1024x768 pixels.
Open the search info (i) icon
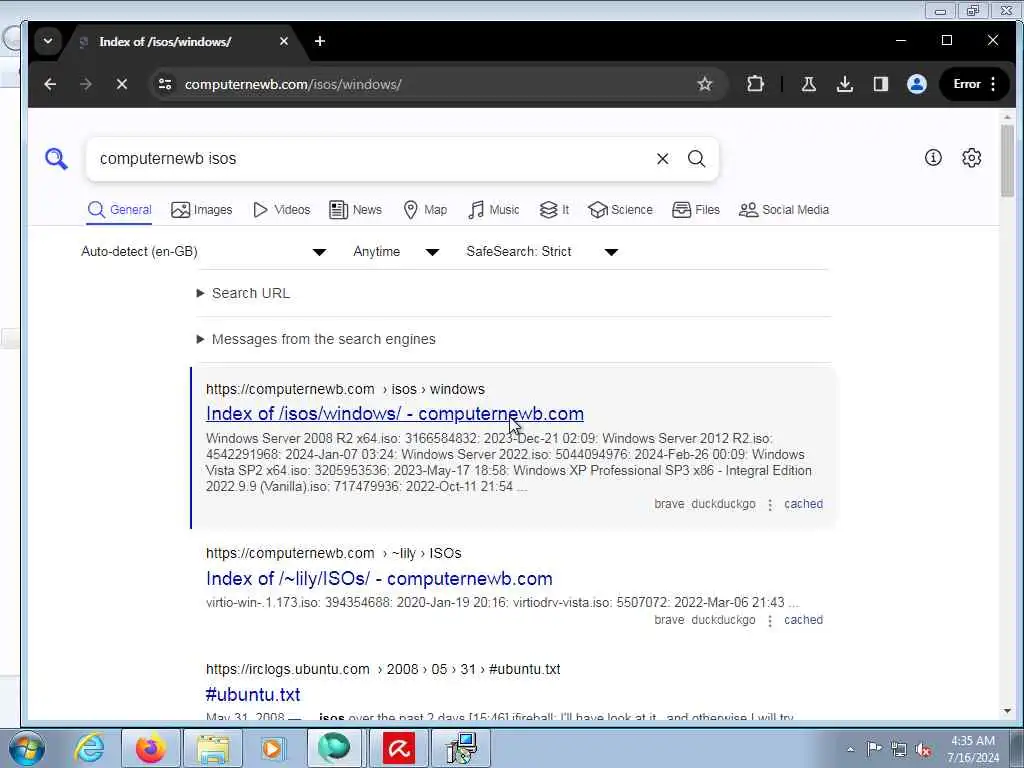[x=933, y=157]
